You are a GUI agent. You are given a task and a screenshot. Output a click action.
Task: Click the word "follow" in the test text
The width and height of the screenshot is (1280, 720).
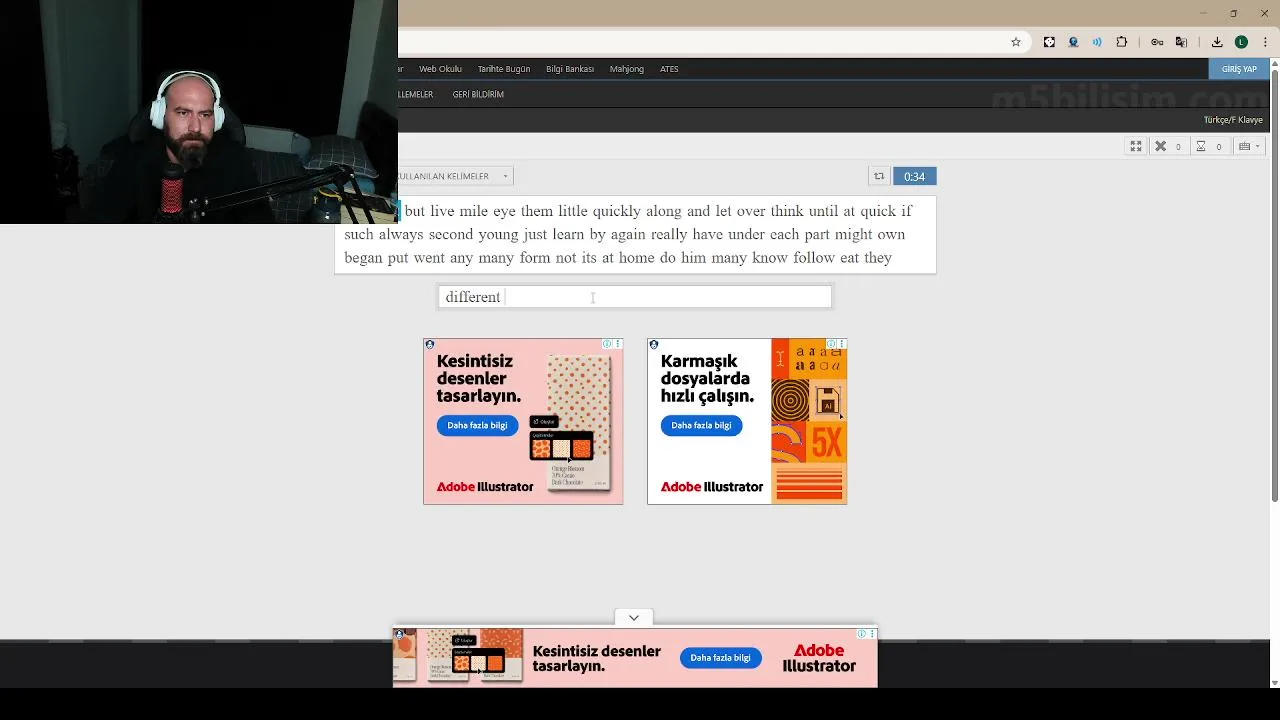coord(814,258)
